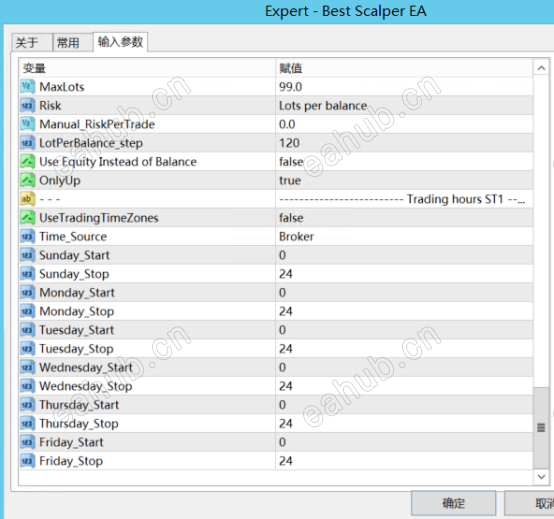Click the OnlyUp boolean icon
Viewport: 554px width, 519px height.
[28, 181]
